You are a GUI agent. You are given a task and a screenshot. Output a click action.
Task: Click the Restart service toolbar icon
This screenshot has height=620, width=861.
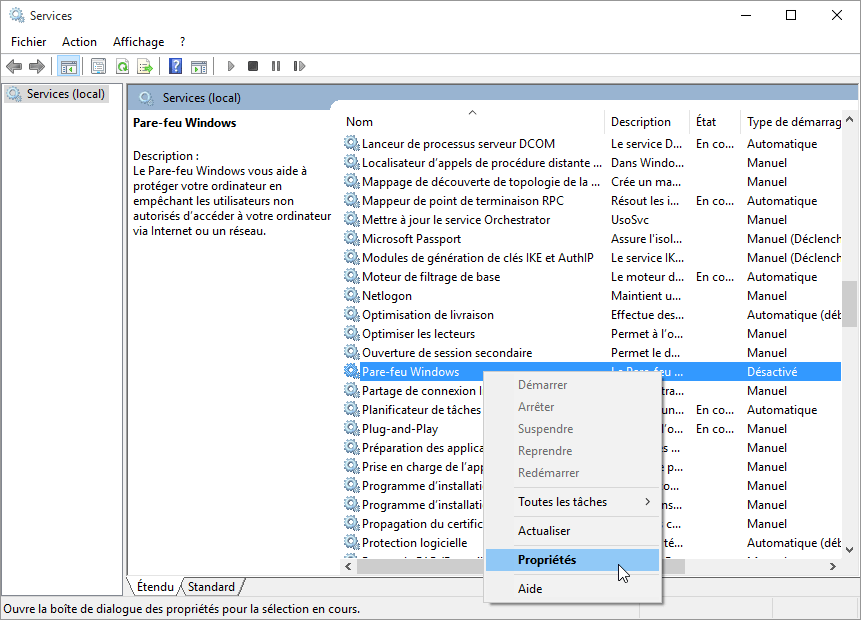299,66
